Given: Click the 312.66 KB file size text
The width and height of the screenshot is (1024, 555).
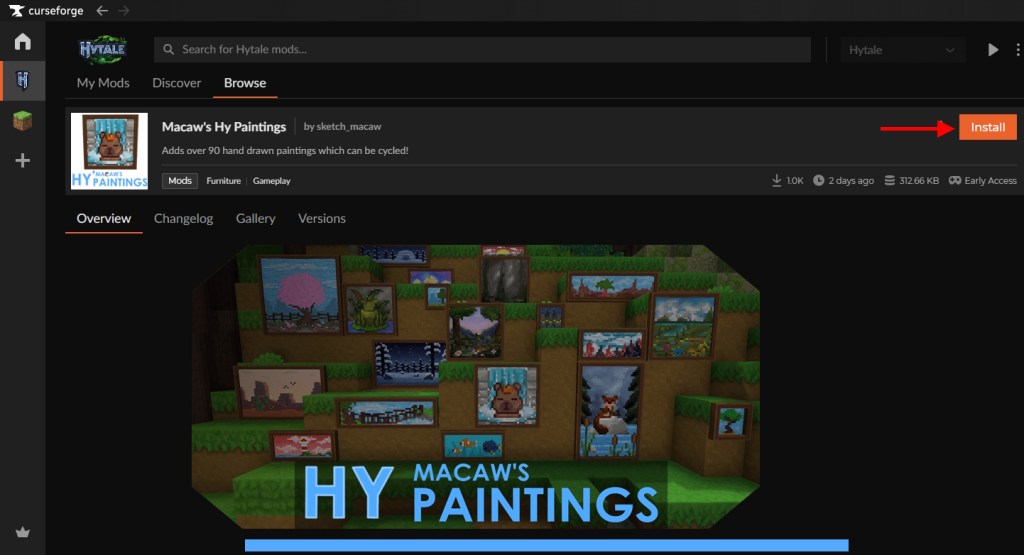Looking at the screenshot, I should (x=919, y=181).
